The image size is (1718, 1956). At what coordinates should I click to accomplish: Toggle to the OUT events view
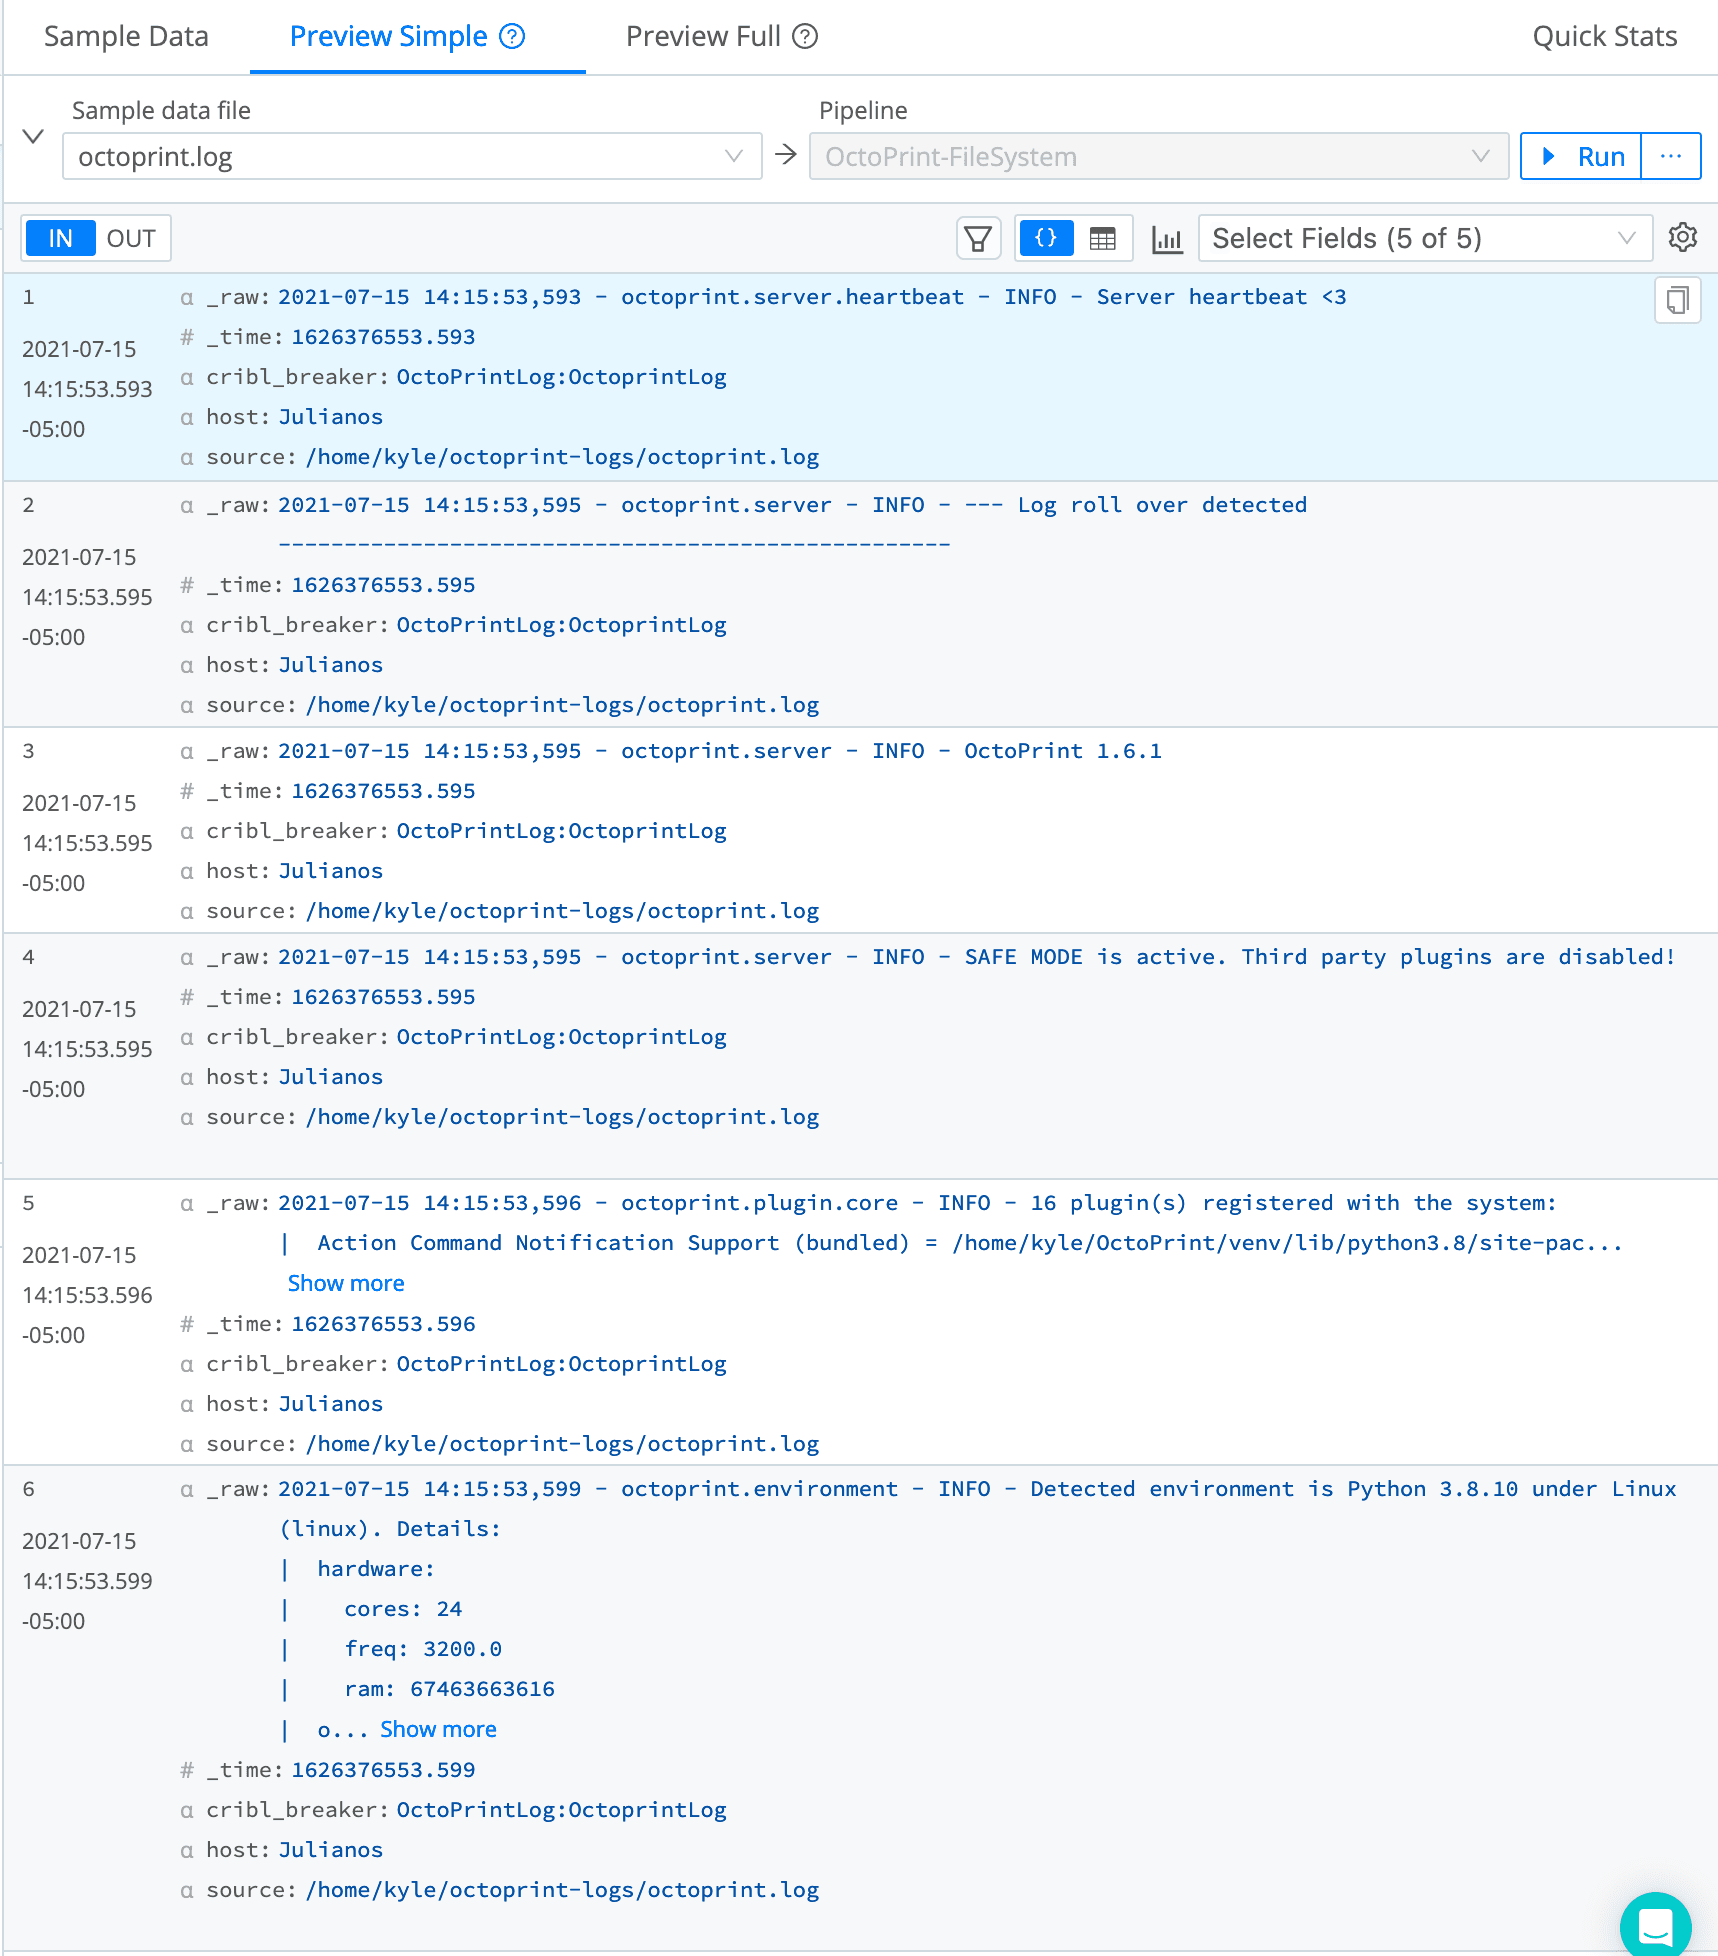click(131, 239)
